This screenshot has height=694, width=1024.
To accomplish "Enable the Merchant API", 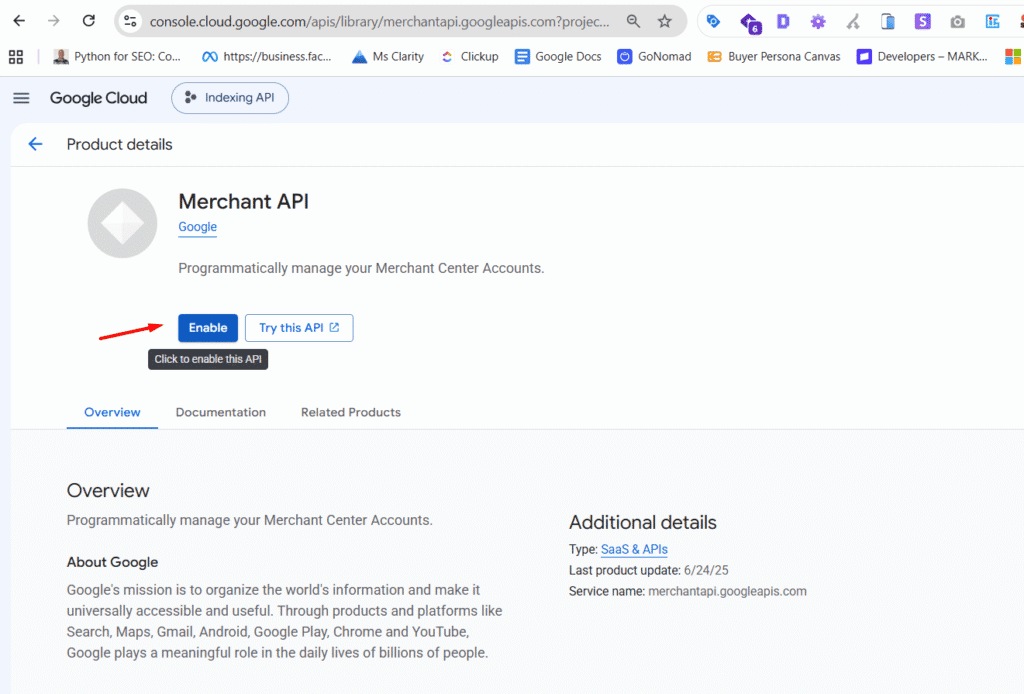I will tap(208, 328).
